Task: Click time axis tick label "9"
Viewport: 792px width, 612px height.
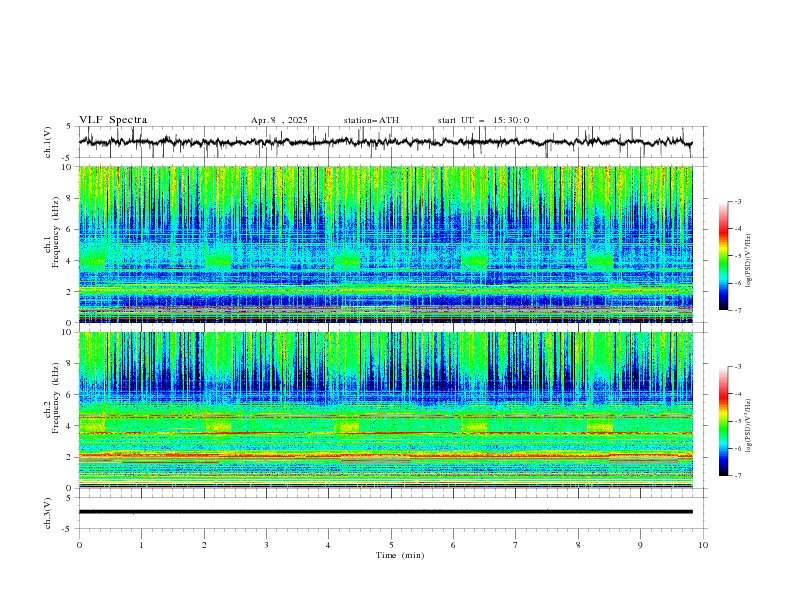Action: tap(640, 545)
